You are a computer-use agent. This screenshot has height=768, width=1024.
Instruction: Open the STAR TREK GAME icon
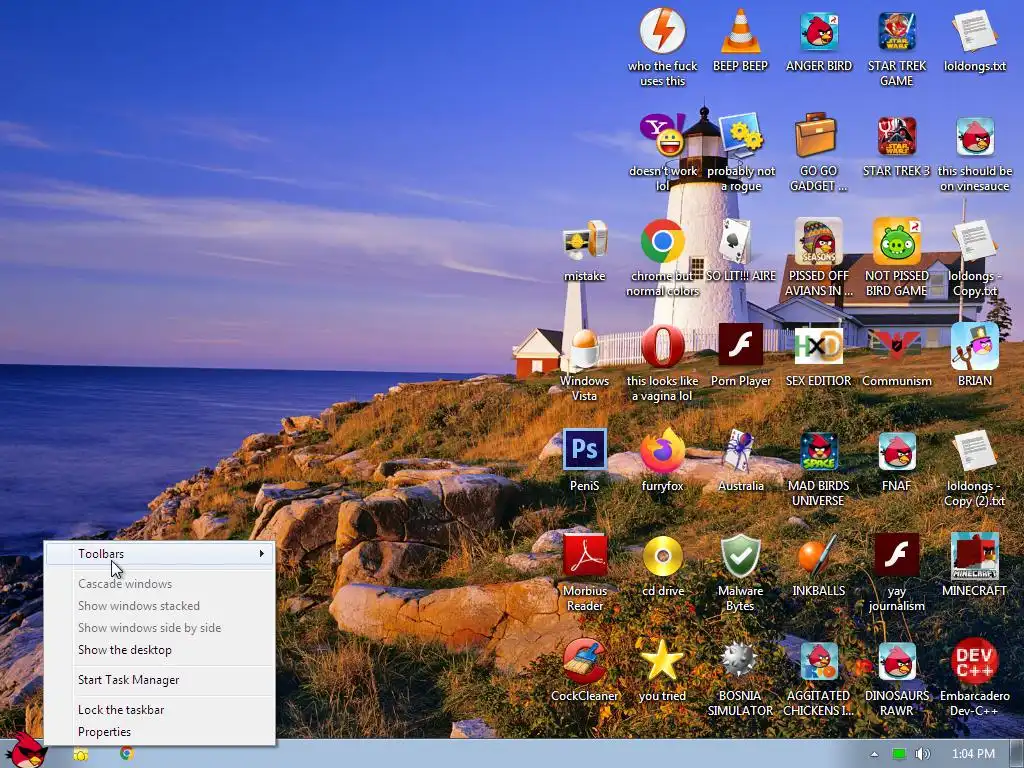pos(897,31)
